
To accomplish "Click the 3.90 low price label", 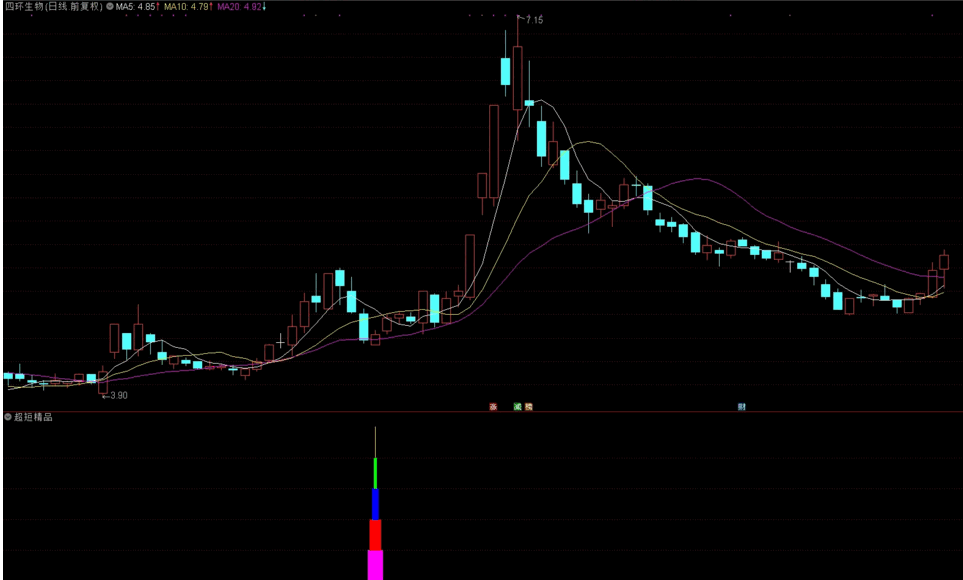I will pyautogui.click(x=119, y=396).
